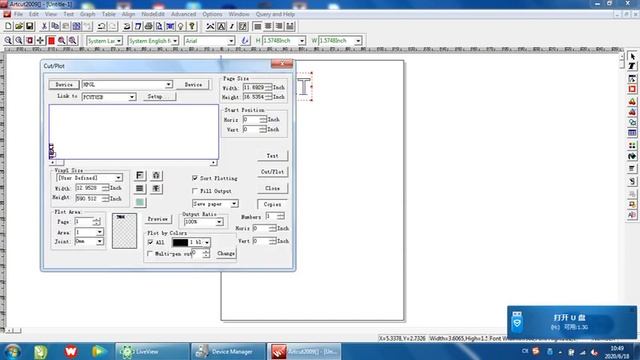This screenshot has height=360, width=640.
Task: Enable the Fill Output checkbox
Action: point(195,191)
